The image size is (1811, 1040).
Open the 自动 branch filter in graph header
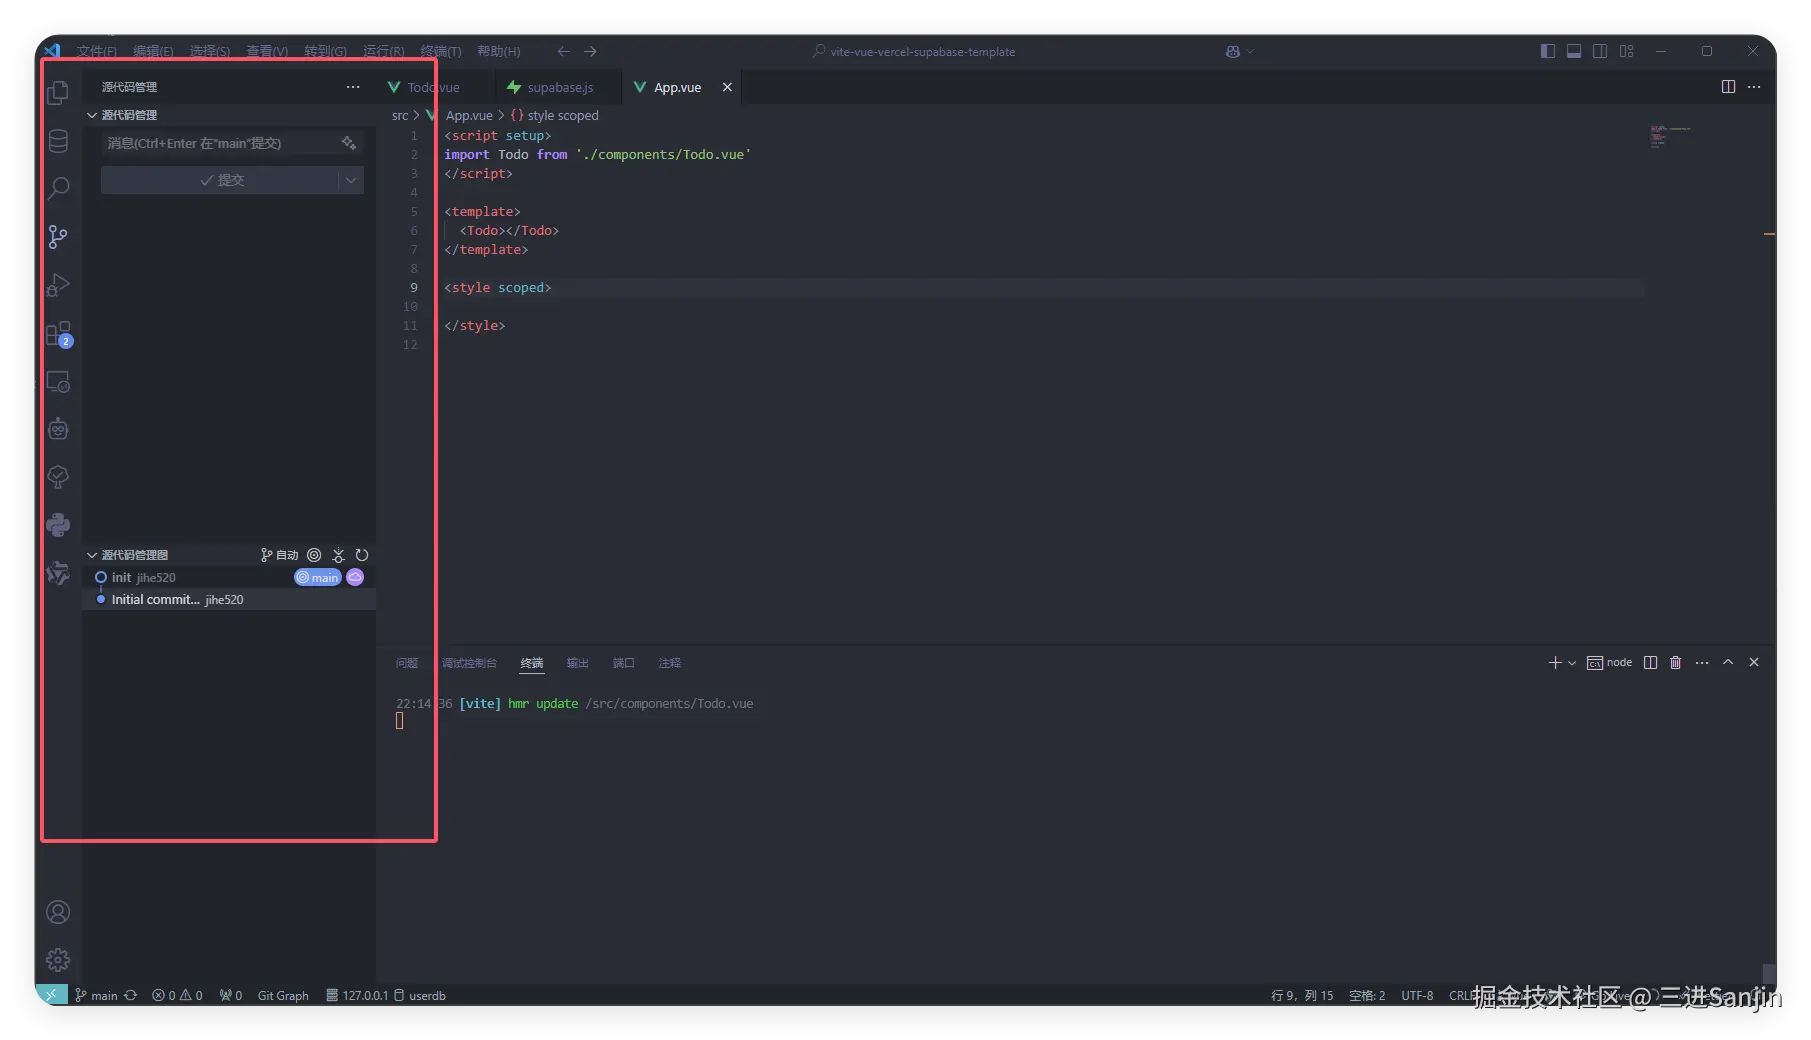[280, 555]
